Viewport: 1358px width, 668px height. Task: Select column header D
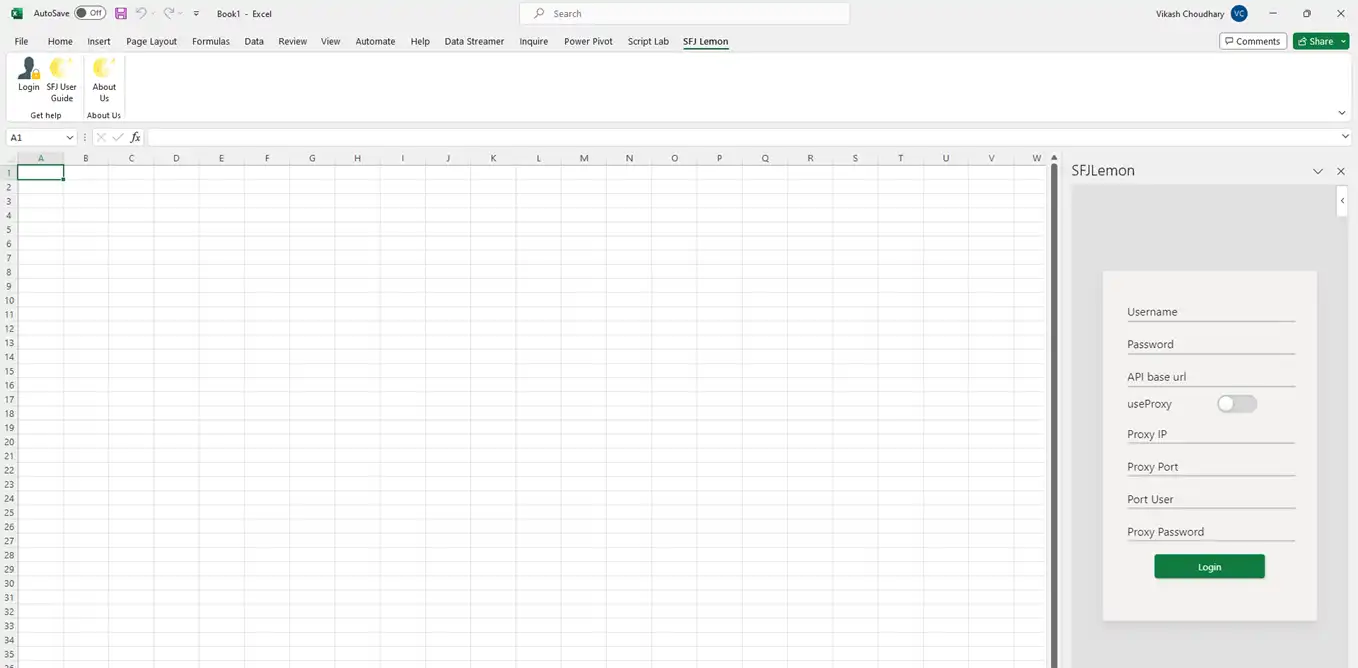(x=176, y=158)
